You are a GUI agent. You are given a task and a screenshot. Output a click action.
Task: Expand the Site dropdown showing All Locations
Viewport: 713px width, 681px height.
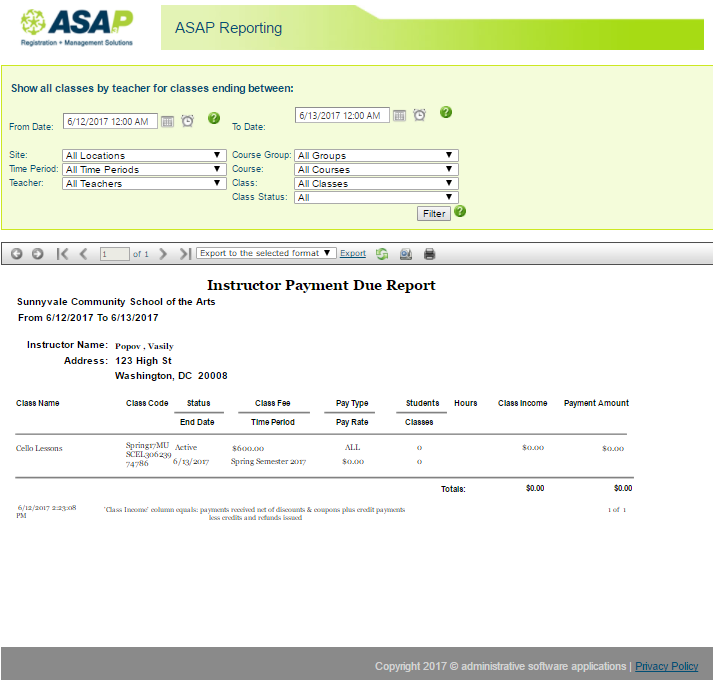tap(142, 156)
